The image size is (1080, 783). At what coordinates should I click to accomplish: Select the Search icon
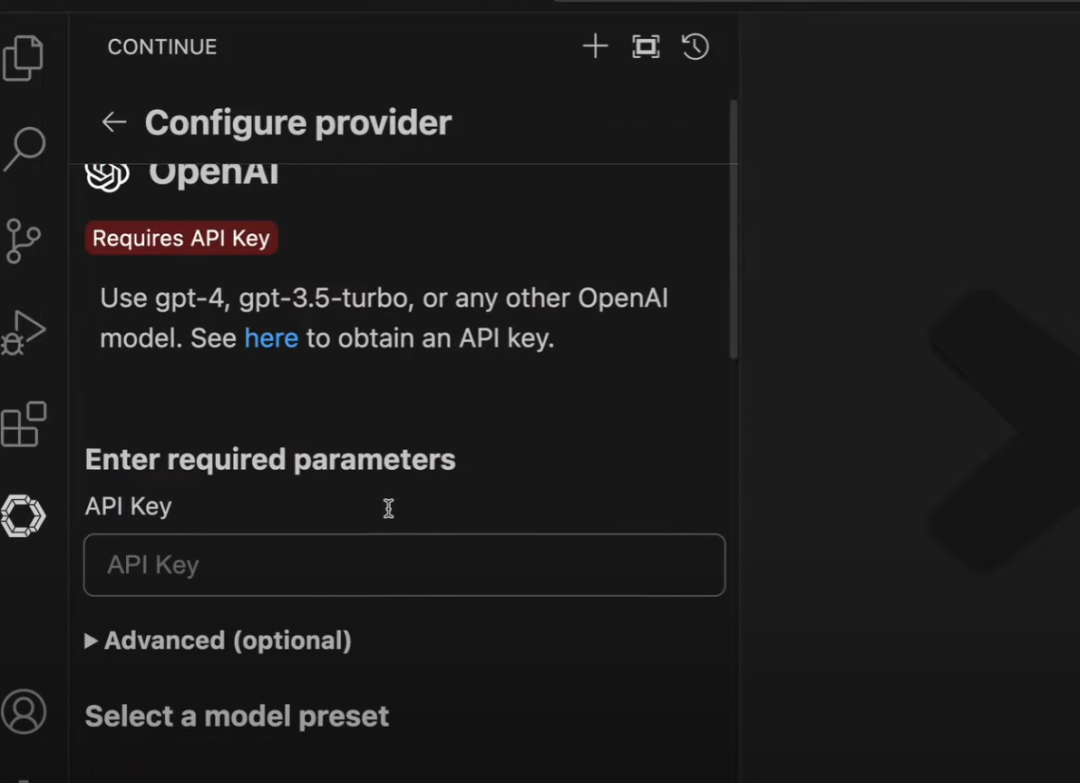pos(24,148)
